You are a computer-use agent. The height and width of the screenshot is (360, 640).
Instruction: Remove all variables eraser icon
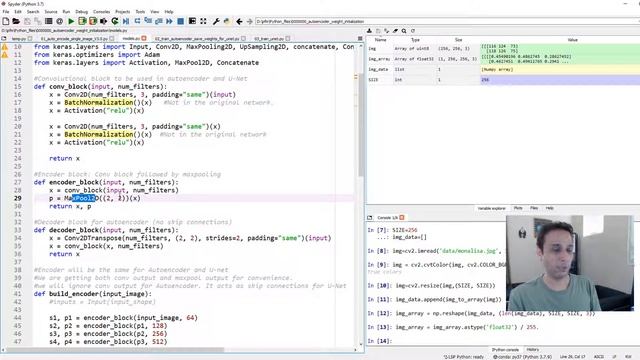point(395,31)
